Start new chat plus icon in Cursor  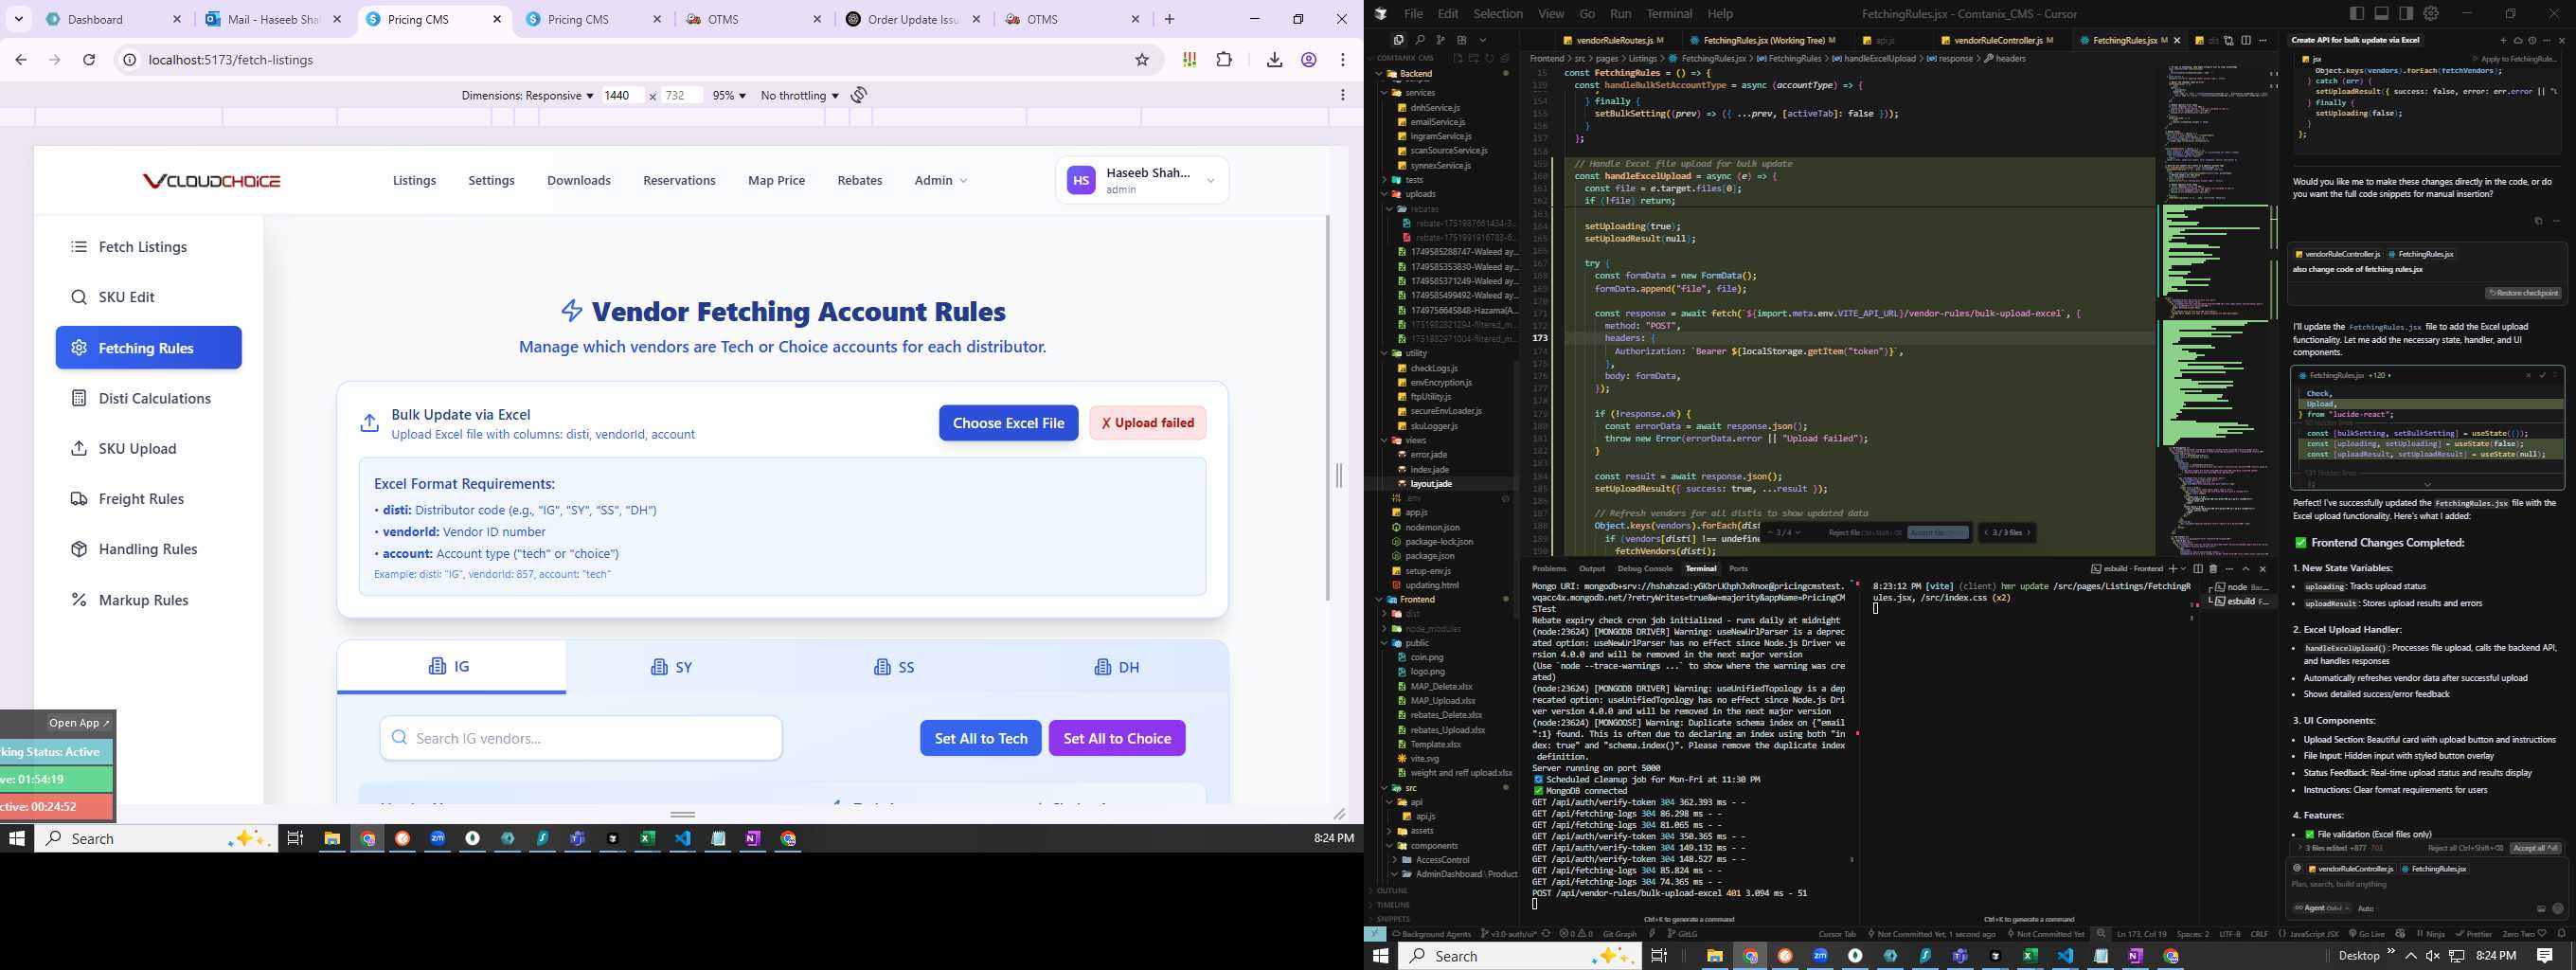(x=2503, y=40)
